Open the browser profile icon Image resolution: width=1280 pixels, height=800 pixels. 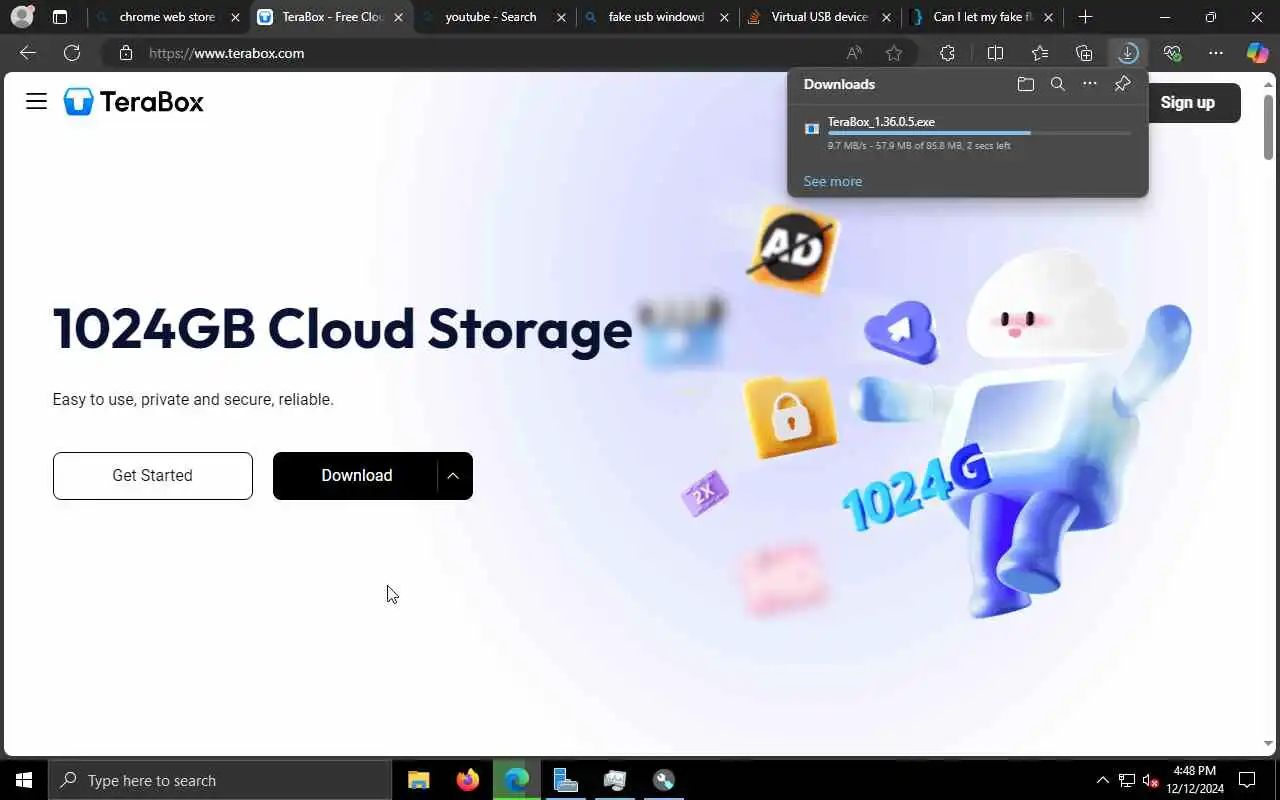(x=22, y=17)
